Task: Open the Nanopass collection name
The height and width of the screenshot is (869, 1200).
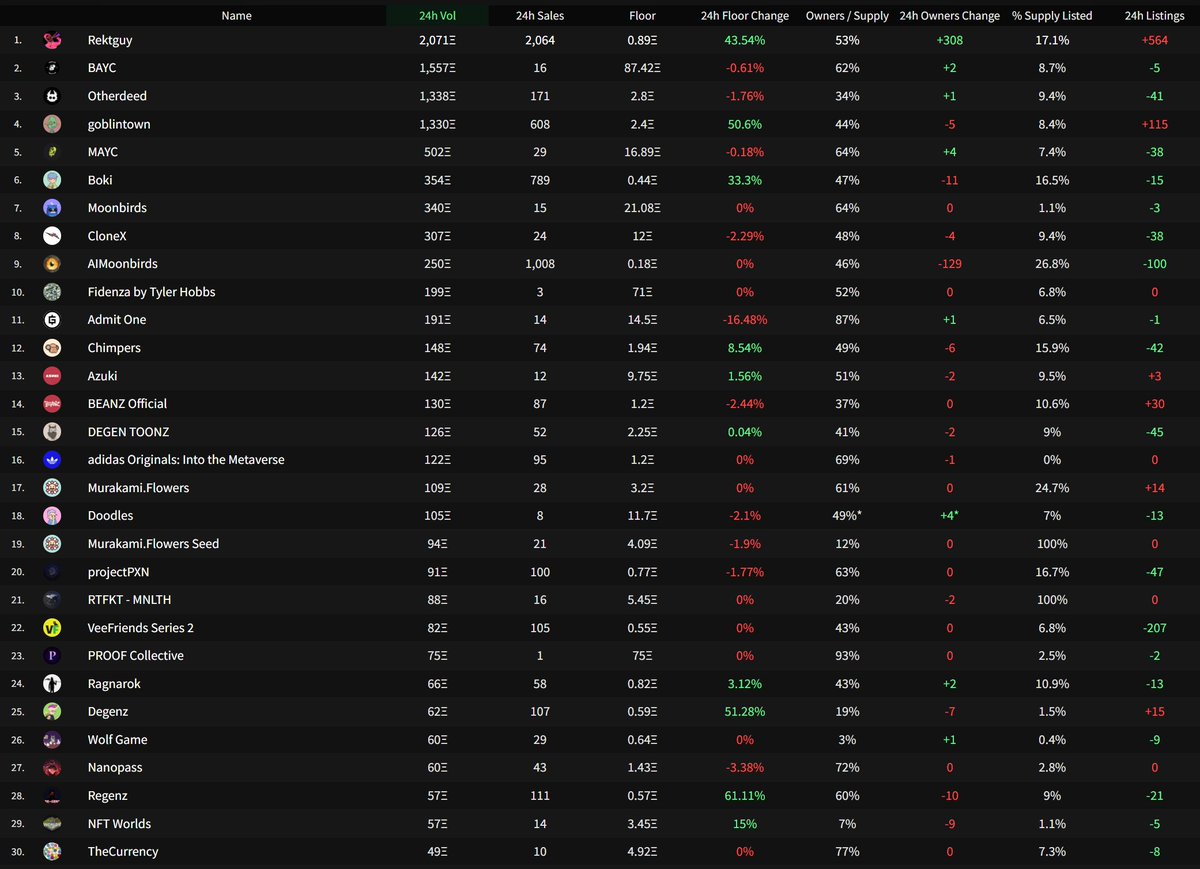Action: pyautogui.click(x=114, y=768)
